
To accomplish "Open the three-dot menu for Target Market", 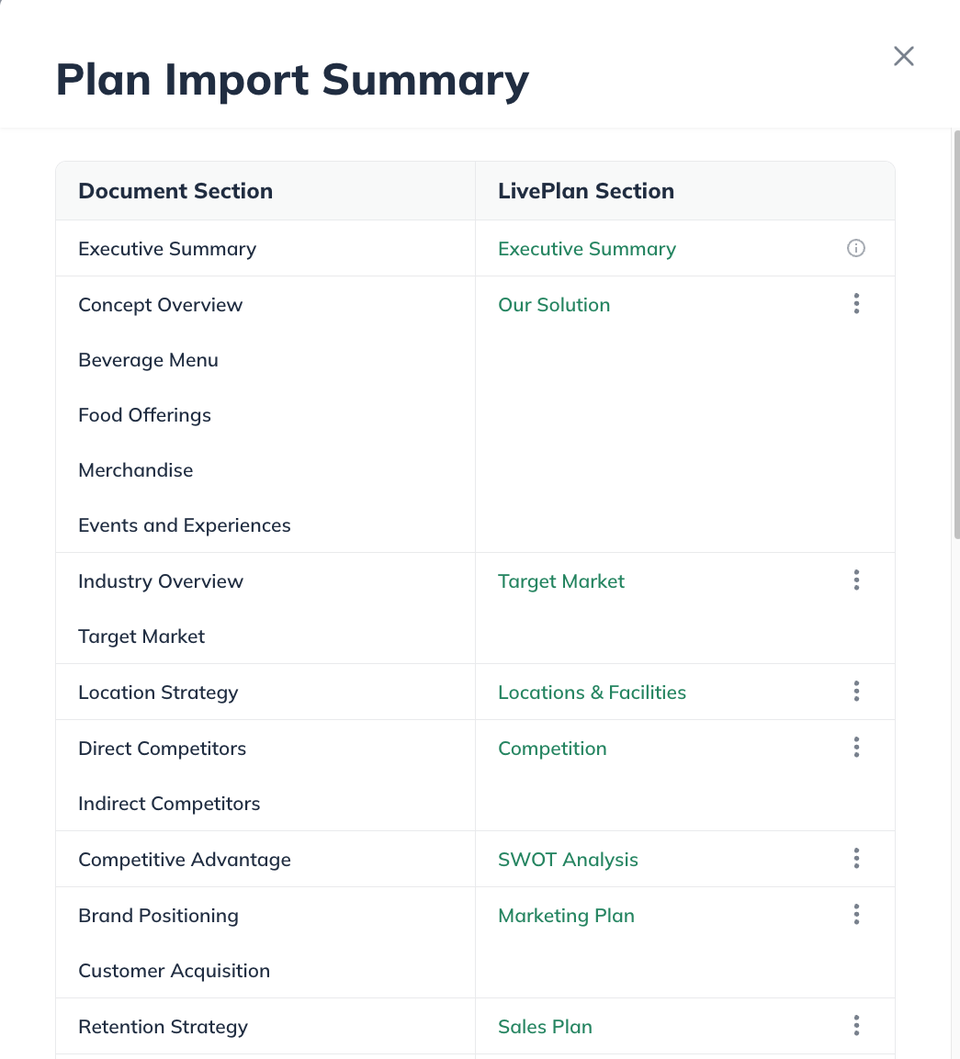I will pyautogui.click(x=856, y=581).
